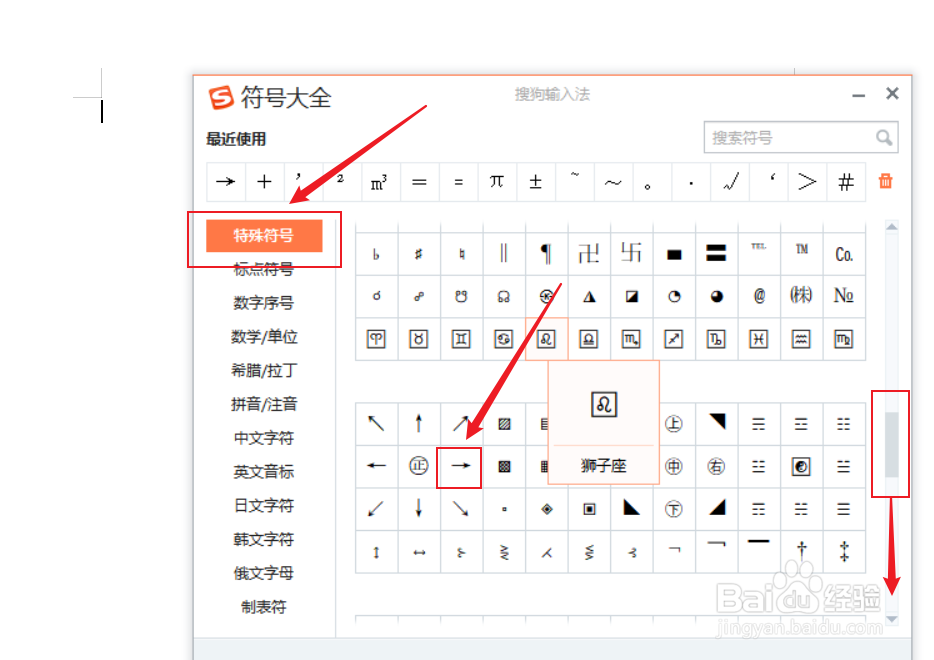Insert the recent tilde ～ symbol
This screenshot has width=934, height=660.
[613, 182]
